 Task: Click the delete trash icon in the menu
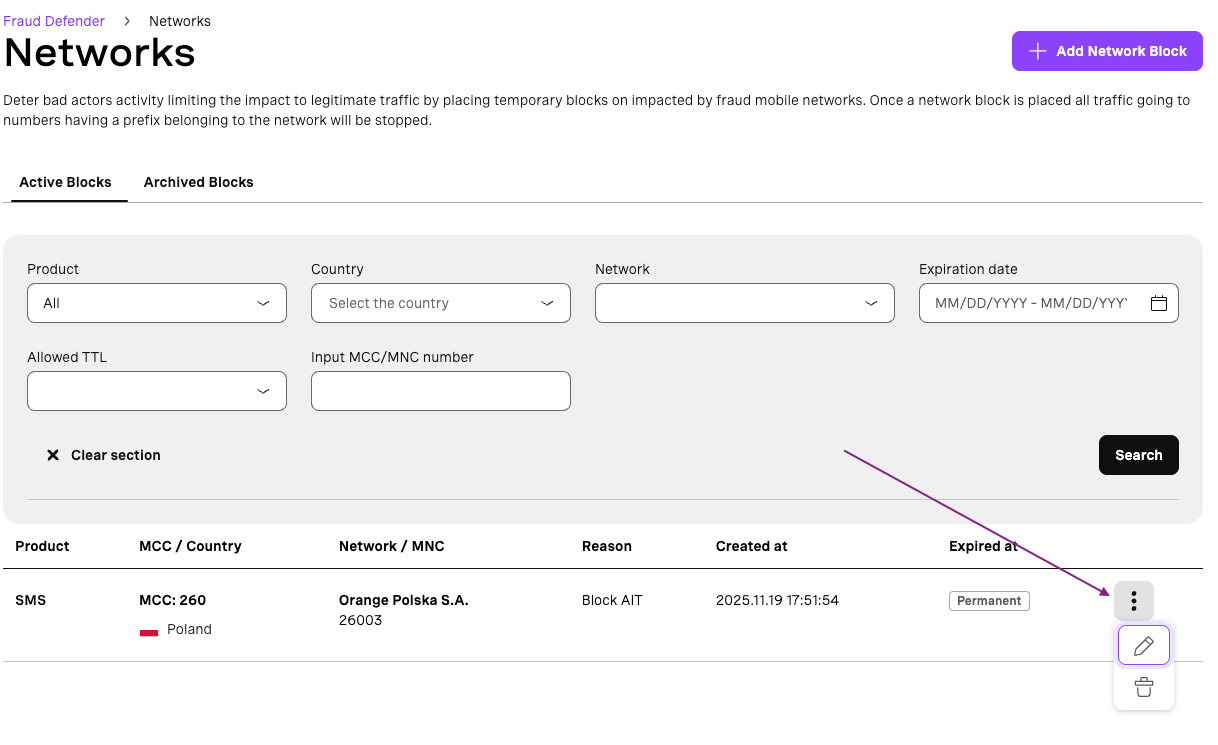[1143, 687]
